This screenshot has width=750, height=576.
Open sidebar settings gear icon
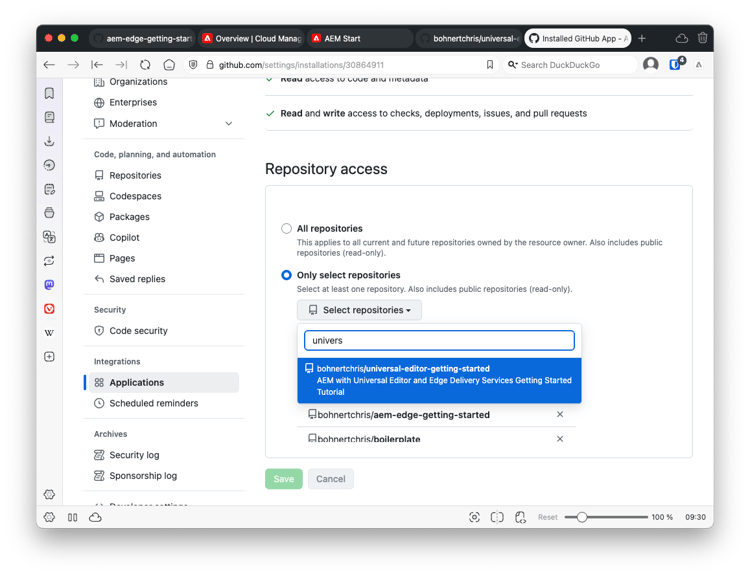[49, 494]
